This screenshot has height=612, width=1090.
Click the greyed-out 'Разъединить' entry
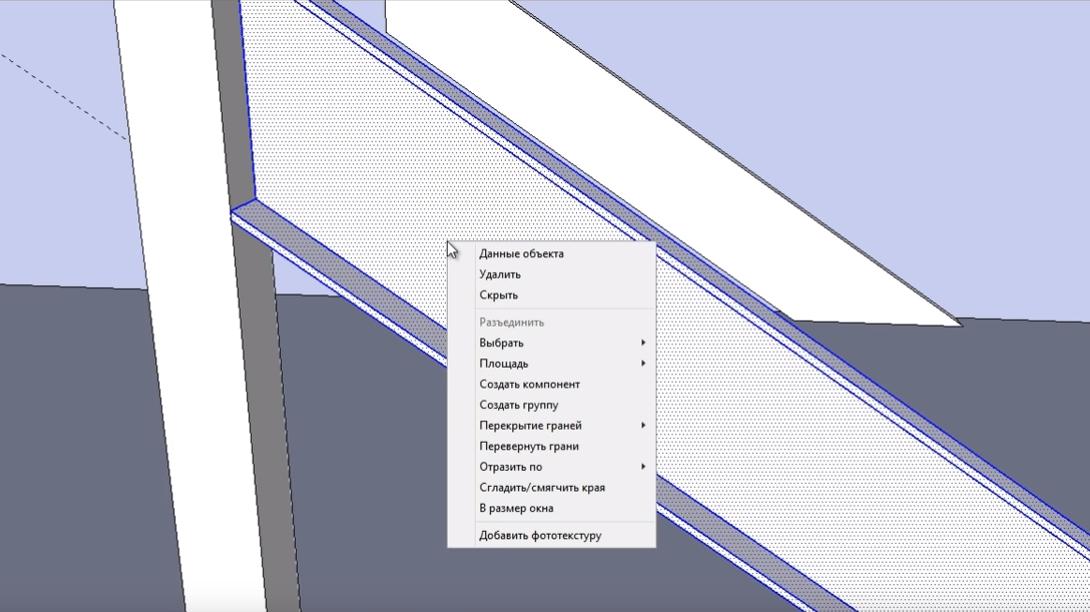point(512,322)
